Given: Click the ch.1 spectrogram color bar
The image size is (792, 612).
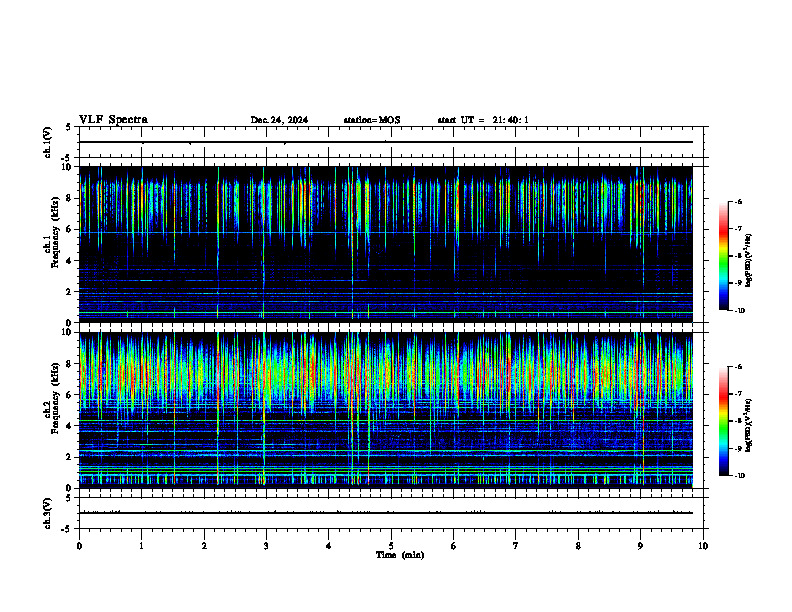Looking at the screenshot, I should click(x=723, y=256).
